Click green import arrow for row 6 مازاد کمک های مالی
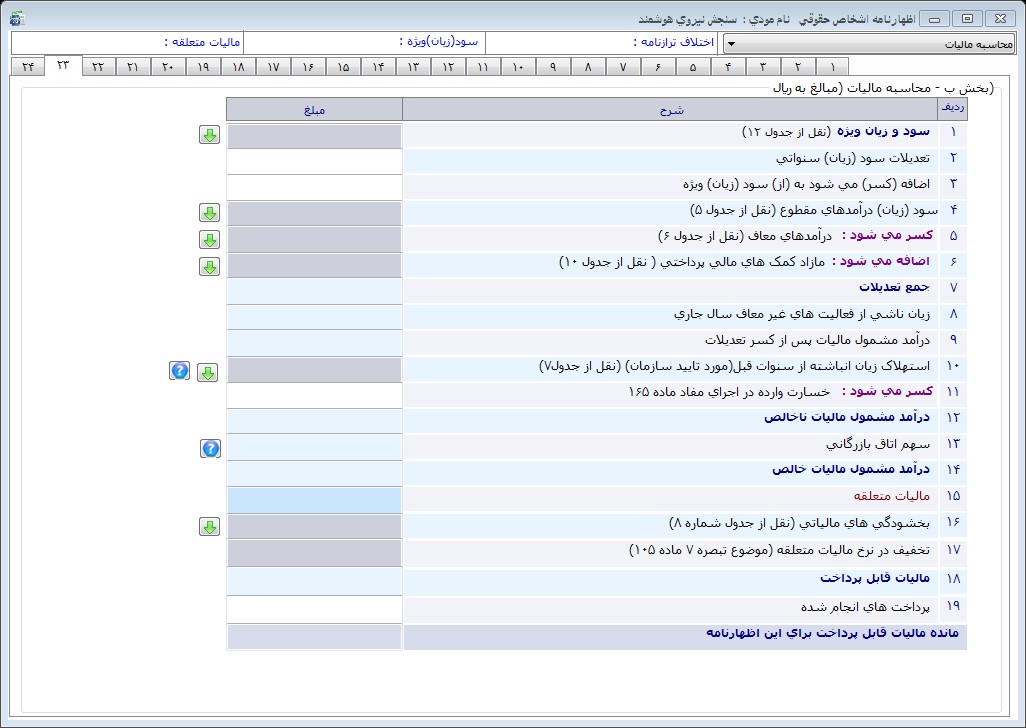Screen dimensions: 1026x728 209,267
